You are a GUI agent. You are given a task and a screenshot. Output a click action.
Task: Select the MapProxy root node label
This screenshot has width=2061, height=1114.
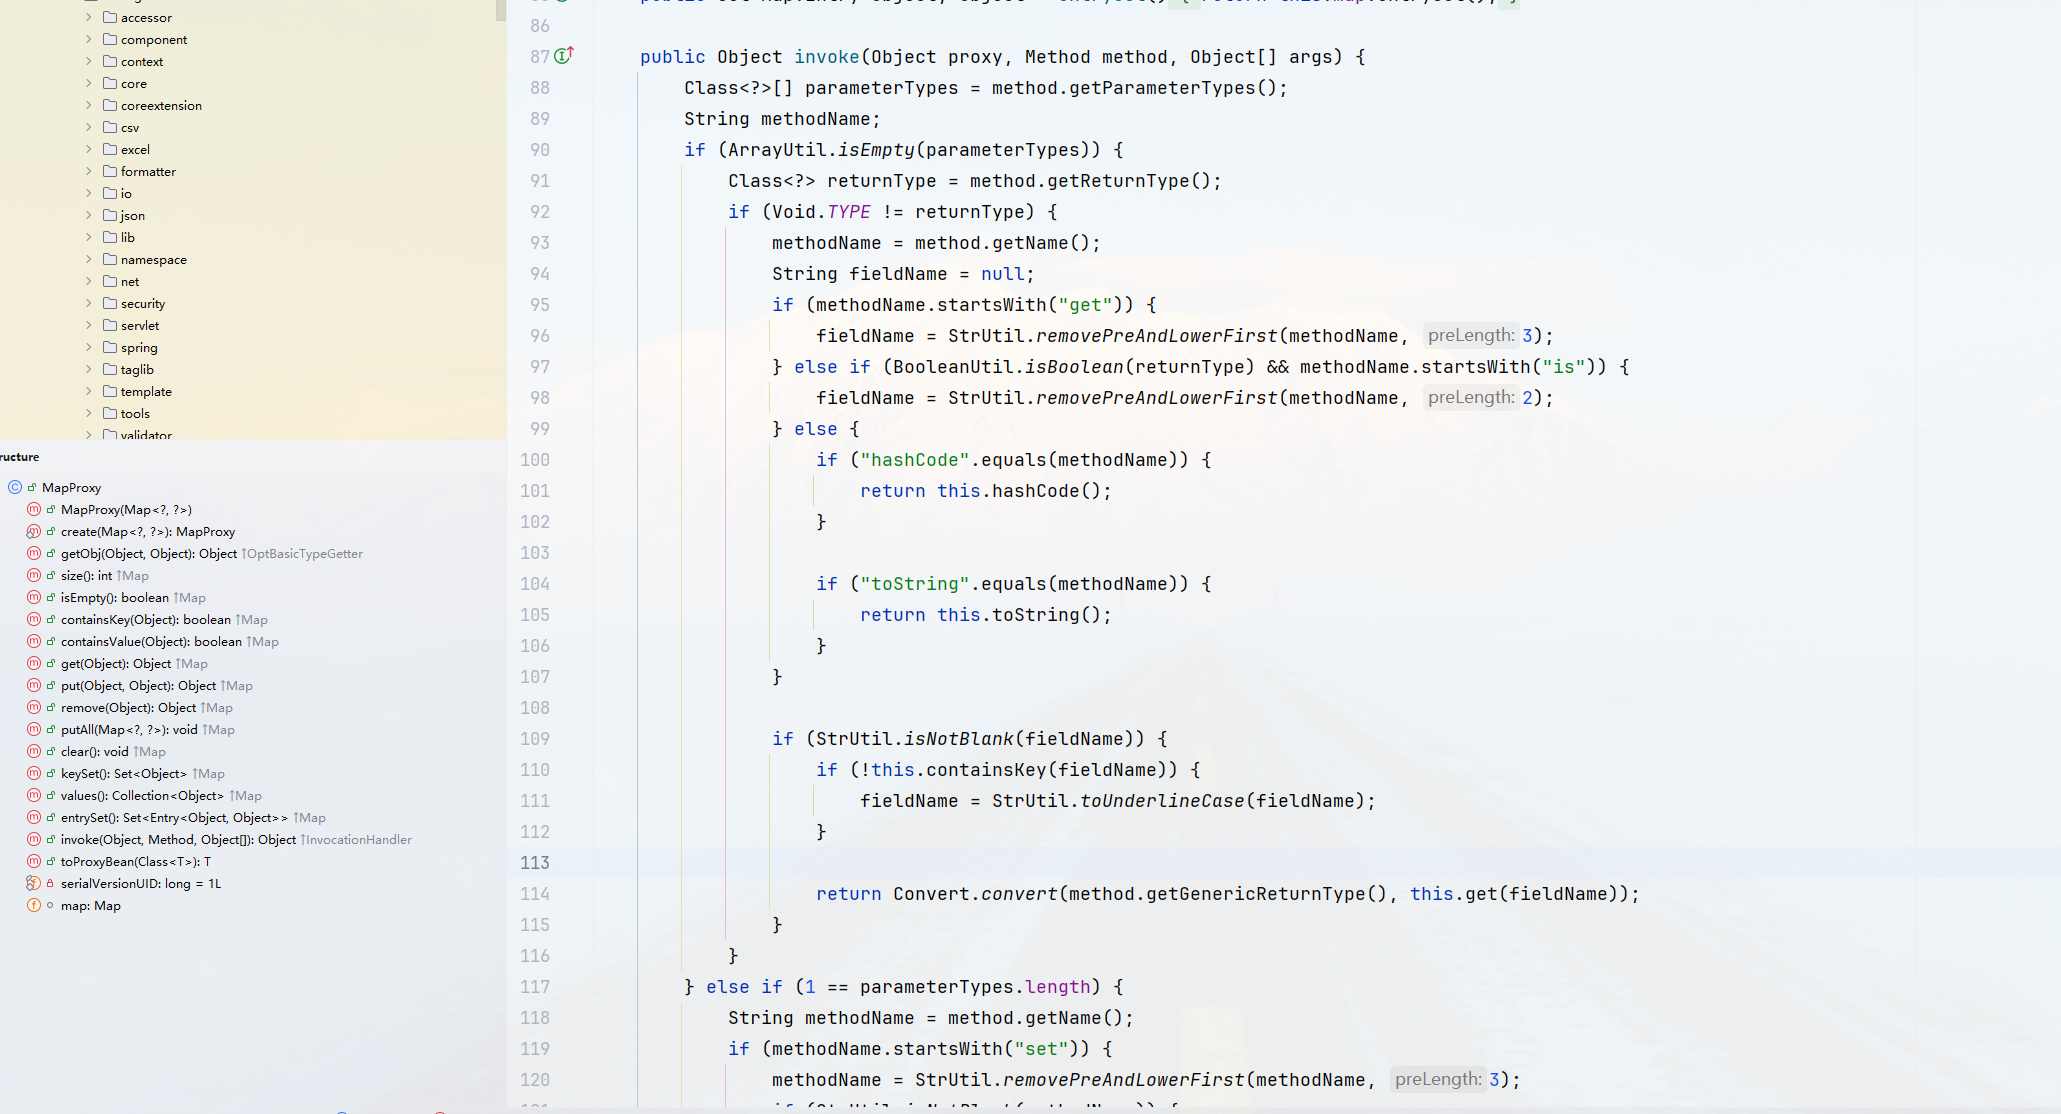(71, 487)
